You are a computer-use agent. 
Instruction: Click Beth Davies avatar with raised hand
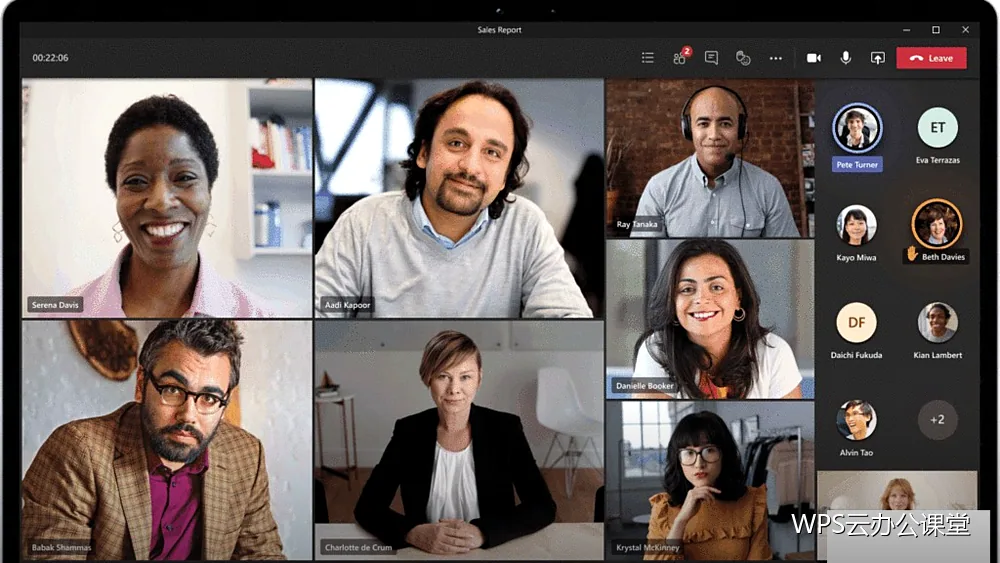937,224
